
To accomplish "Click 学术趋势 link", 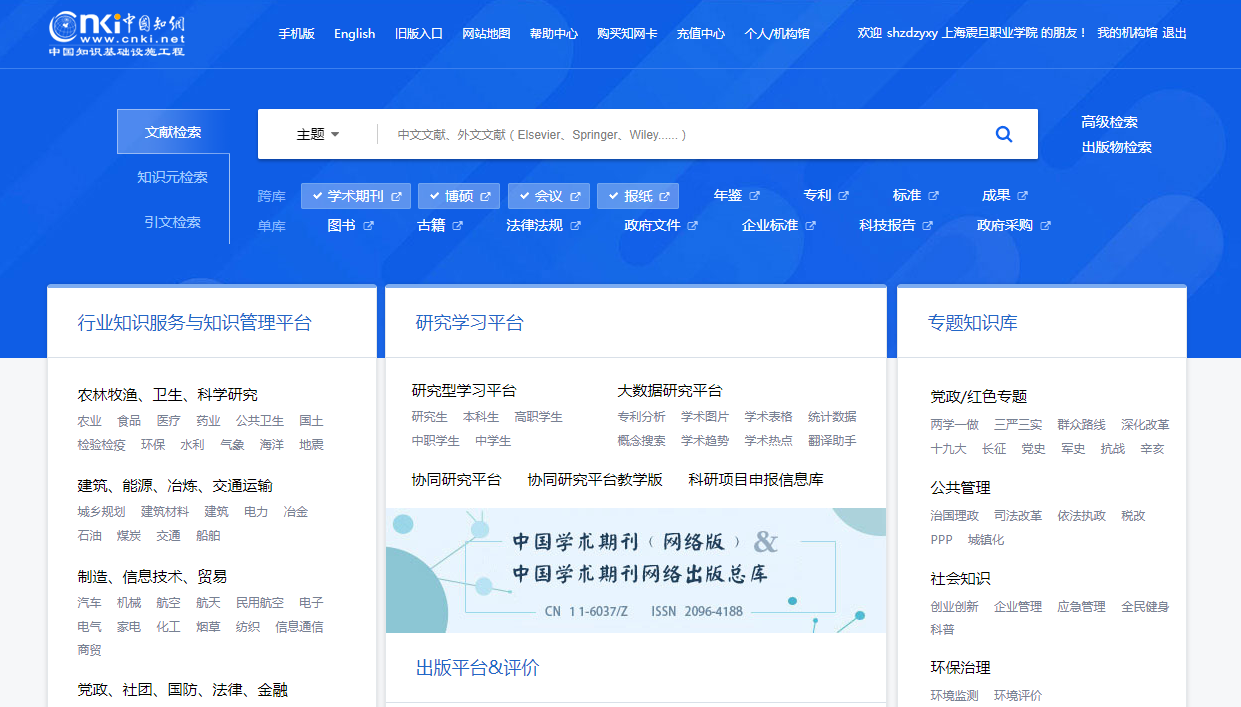I will click(705, 441).
